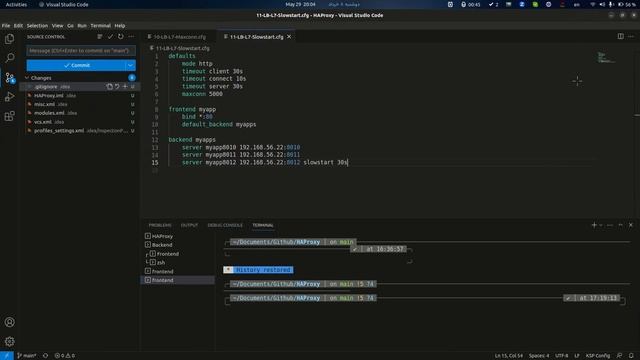Collapse the Changes section
Viewport: 640px width, 360px height.
click(x=27, y=78)
